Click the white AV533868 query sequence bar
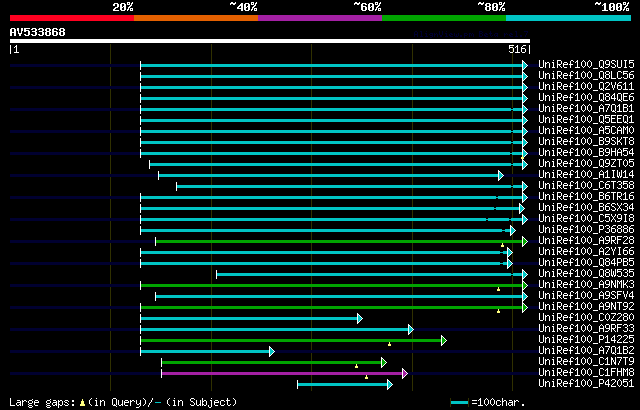Image resolution: width=640 pixels, height=410 pixels. 270,41
